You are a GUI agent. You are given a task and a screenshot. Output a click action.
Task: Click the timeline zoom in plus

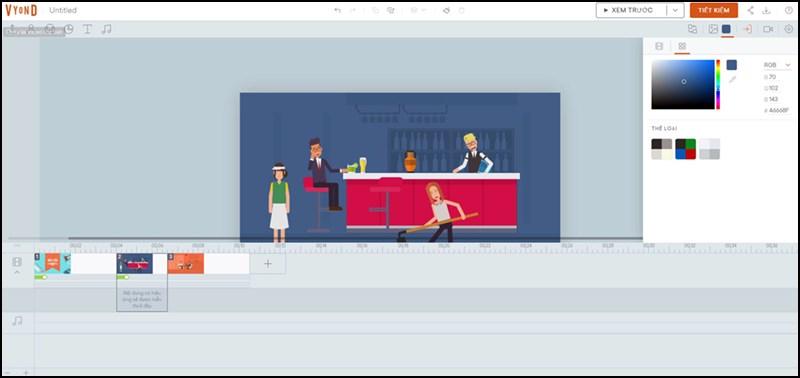[x=27, y=372]
